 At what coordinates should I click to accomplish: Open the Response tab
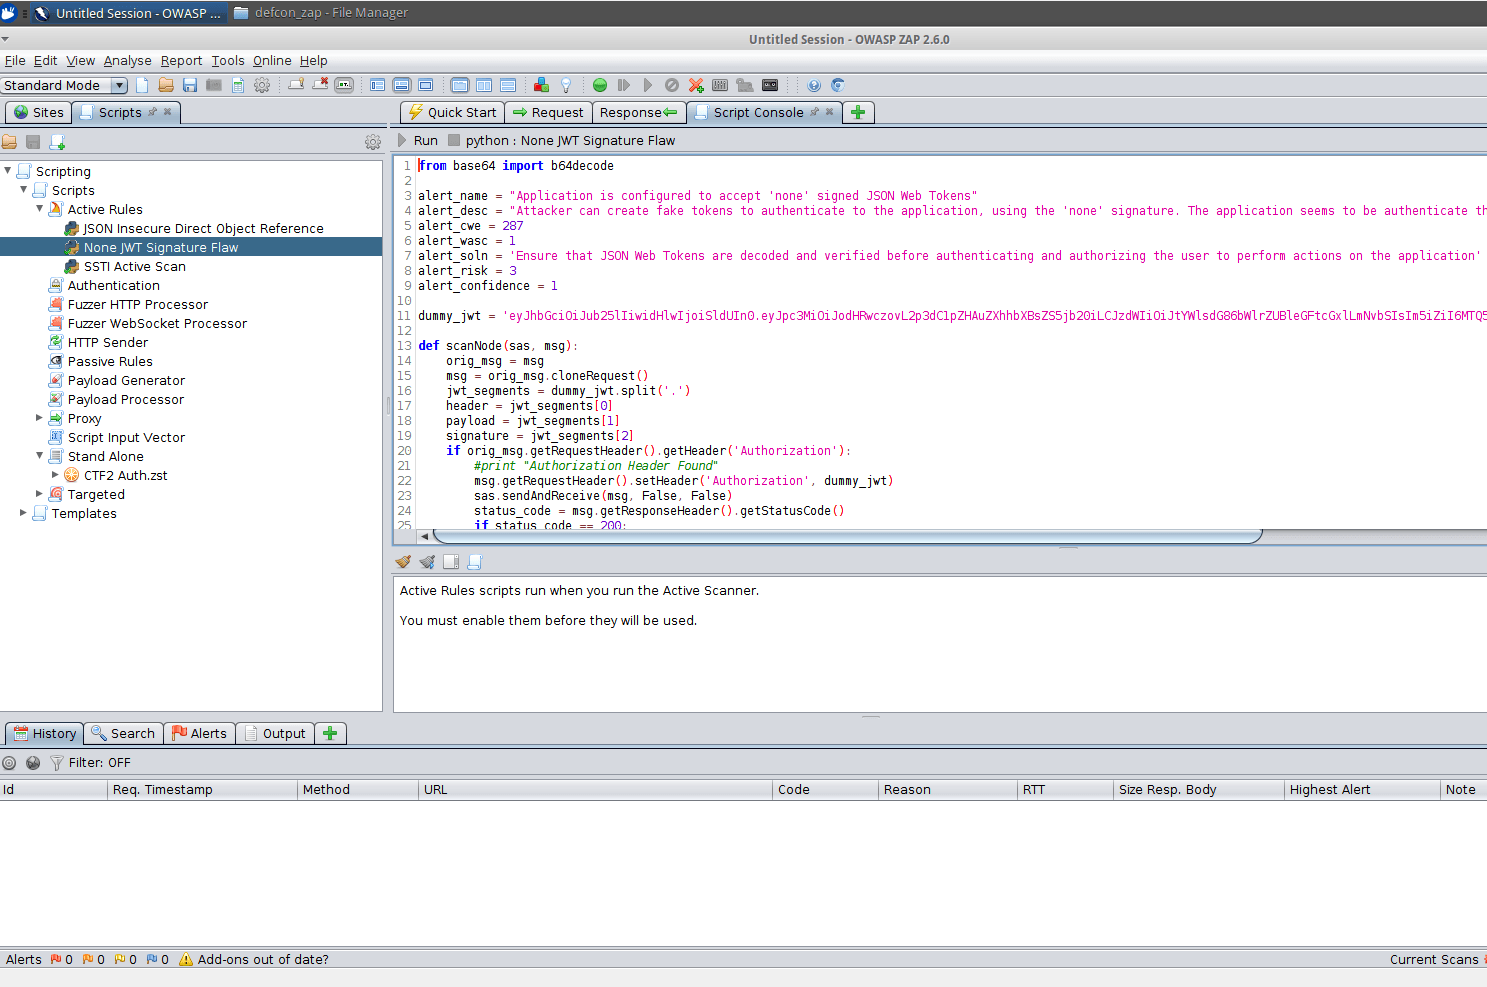(639, 112)
